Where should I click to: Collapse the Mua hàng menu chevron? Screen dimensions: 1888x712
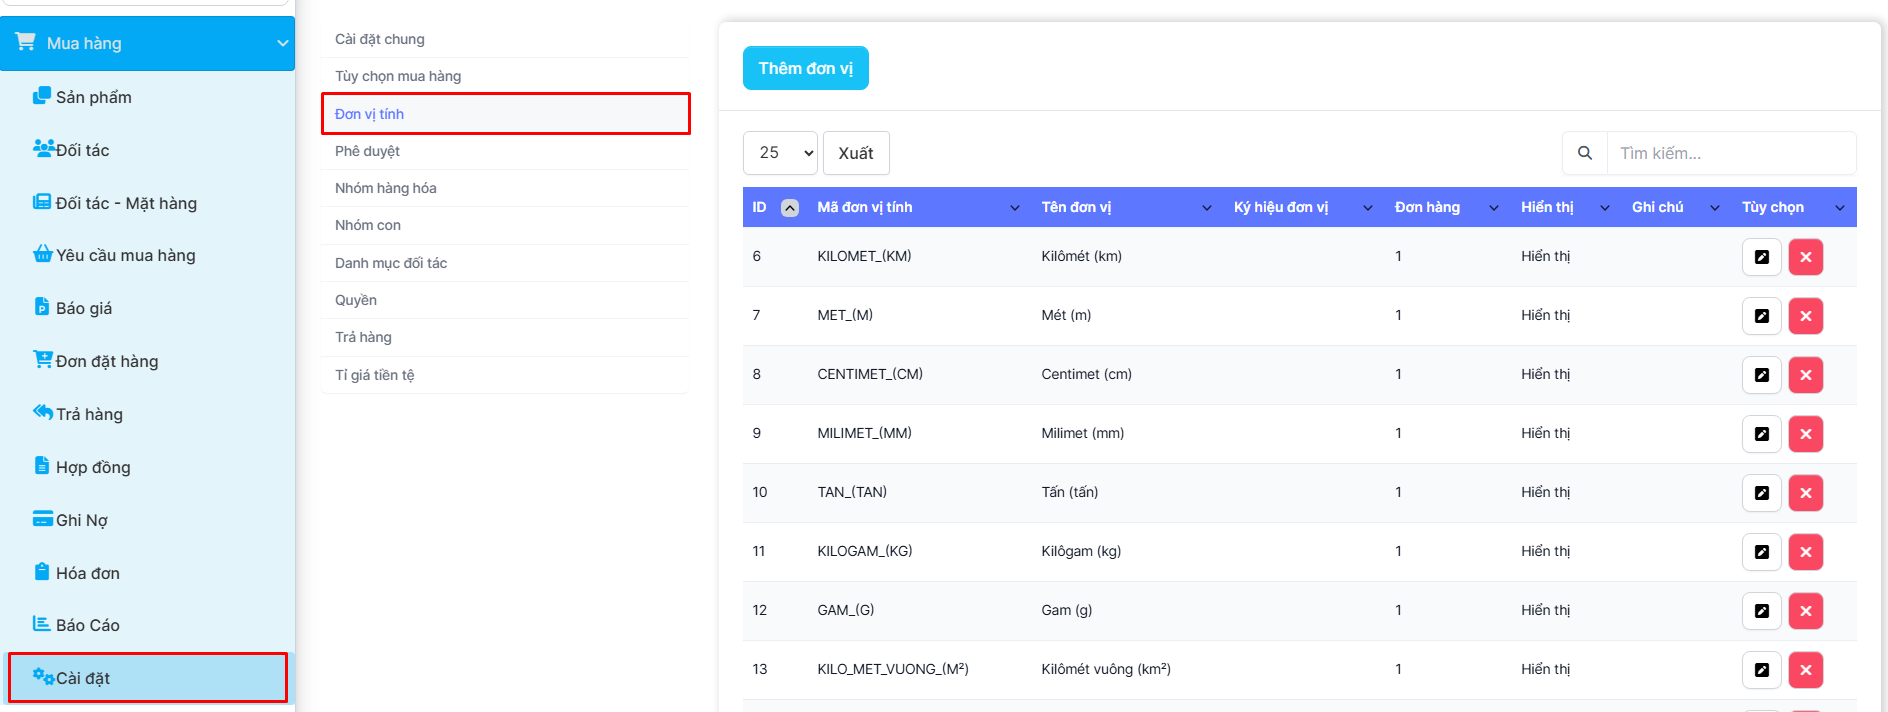click(x=282, y=43)
